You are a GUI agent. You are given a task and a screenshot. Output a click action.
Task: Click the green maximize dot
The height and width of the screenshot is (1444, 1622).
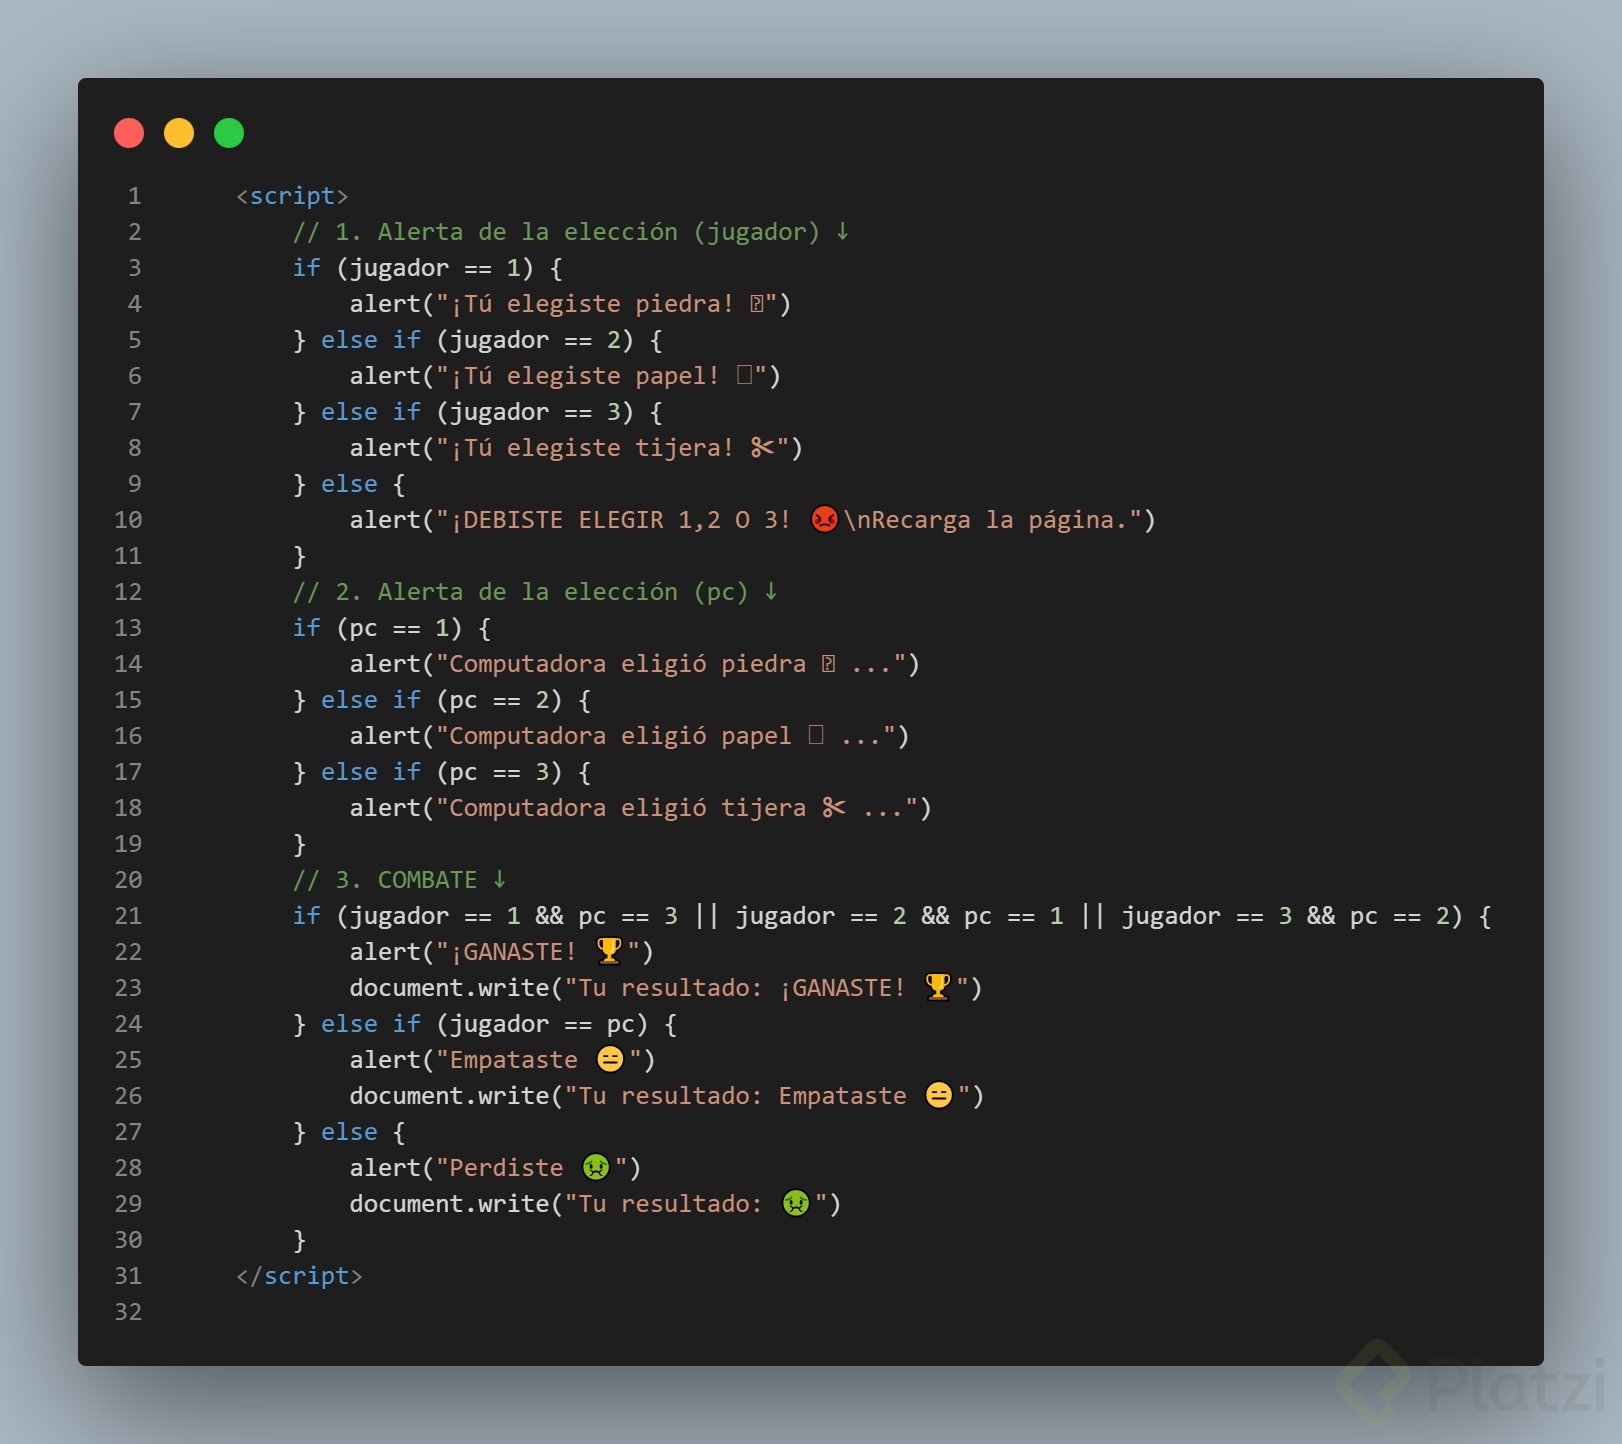pos(229,133)
